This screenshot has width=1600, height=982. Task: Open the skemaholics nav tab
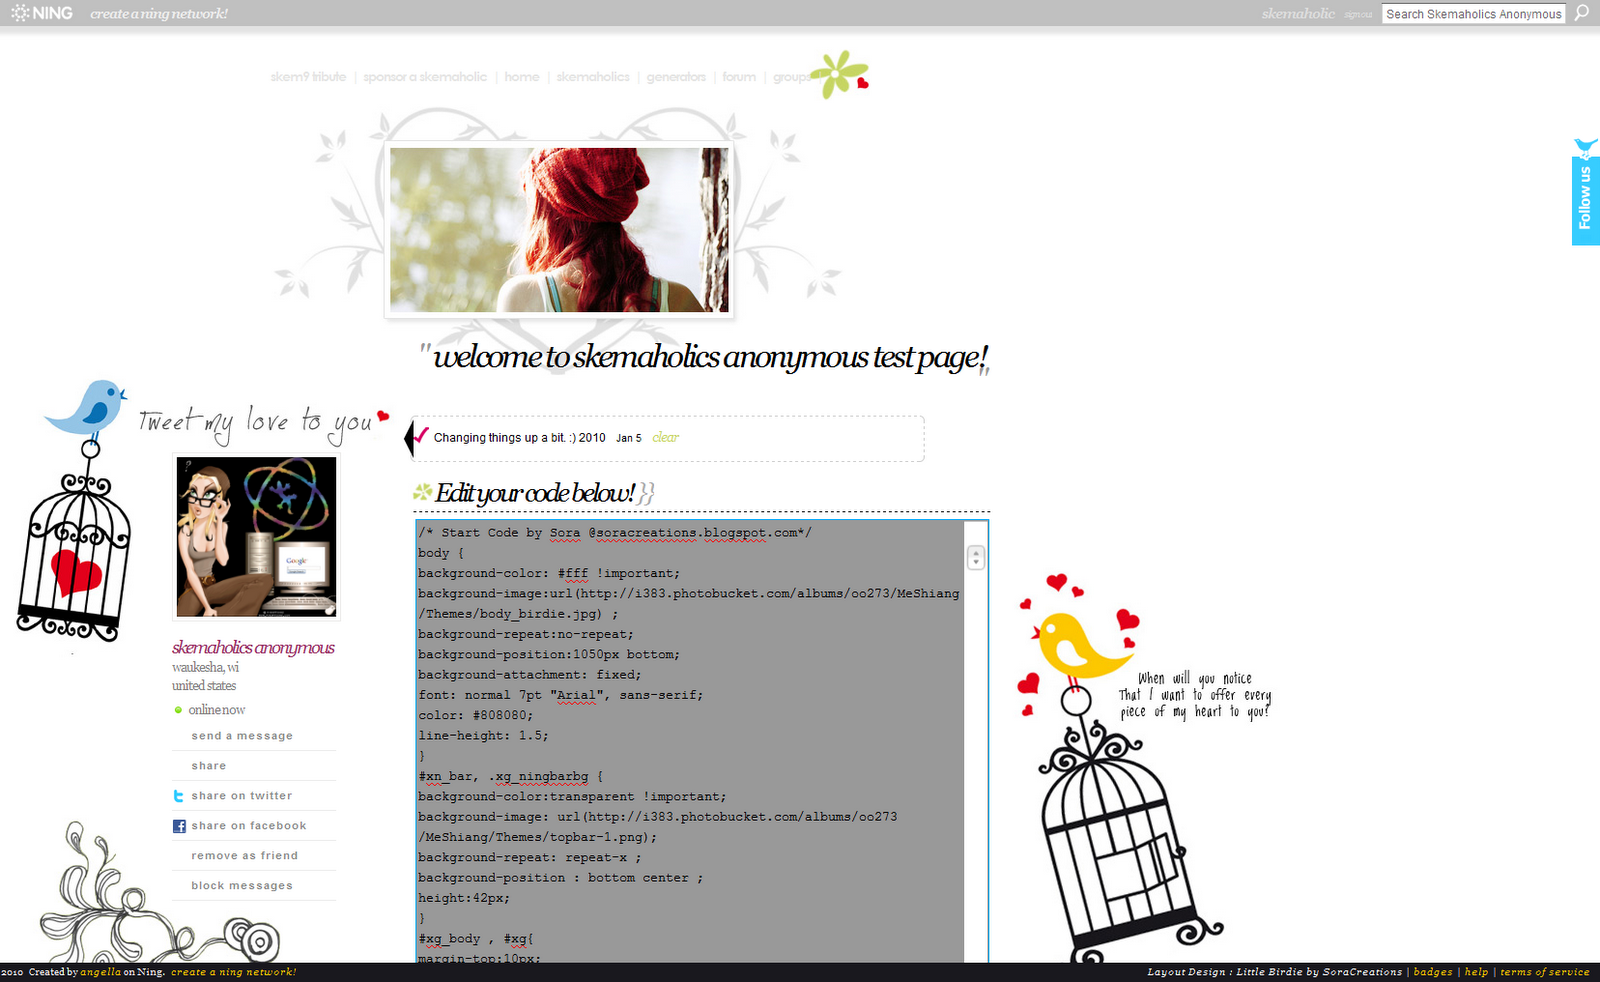(593, 77)
